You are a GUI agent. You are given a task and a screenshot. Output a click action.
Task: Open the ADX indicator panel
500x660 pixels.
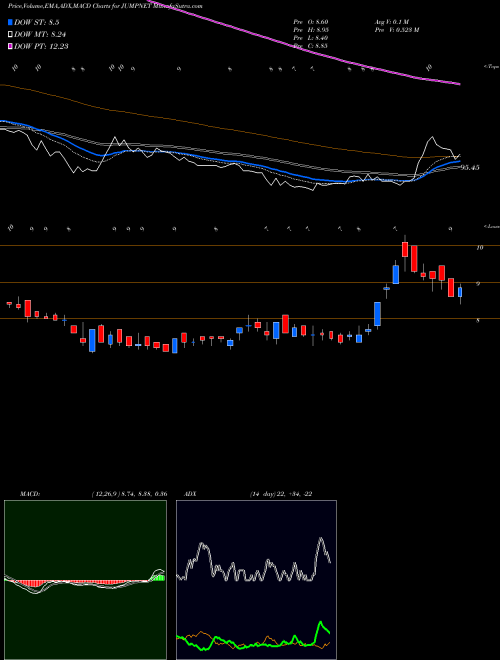tap(256, 580)
